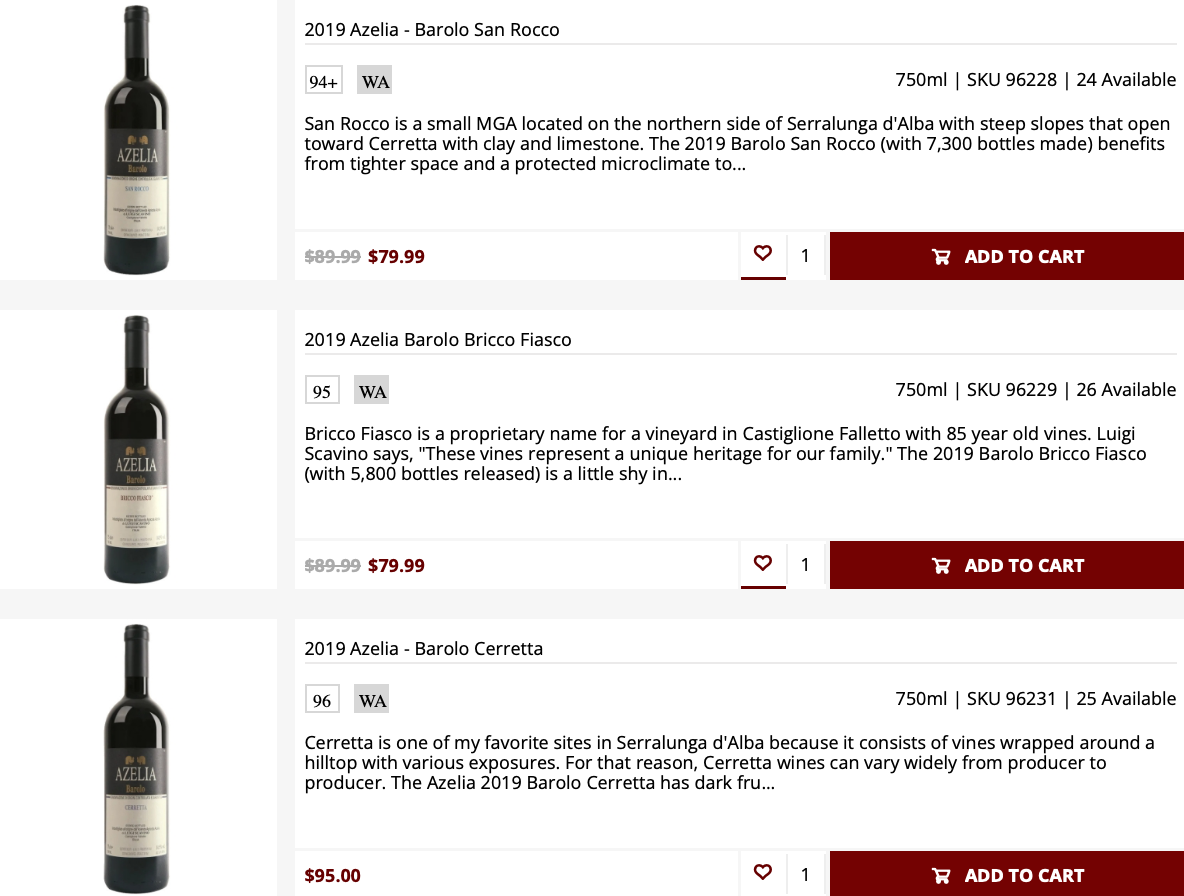Screen dimensions: 1184x896
Task: Click the 94+ score badge
Action: pyautogui.click(x=324, y=81)
